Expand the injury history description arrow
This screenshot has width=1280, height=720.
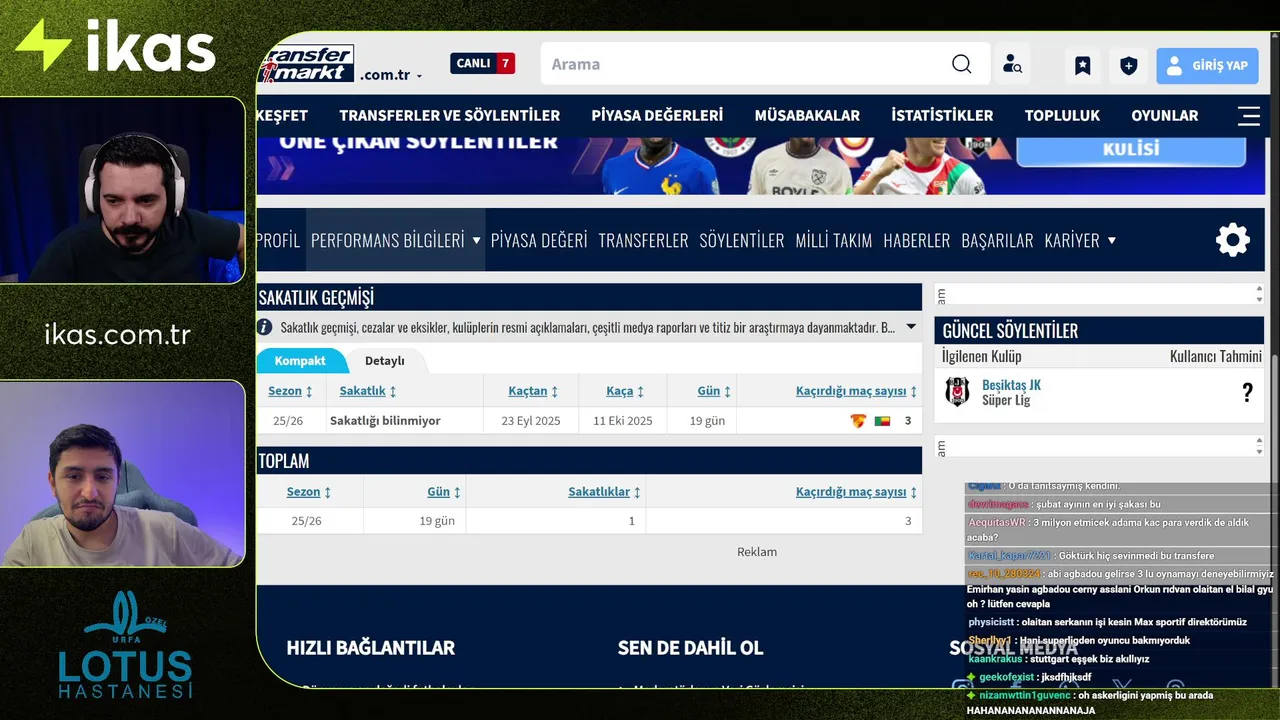(911, 327)
